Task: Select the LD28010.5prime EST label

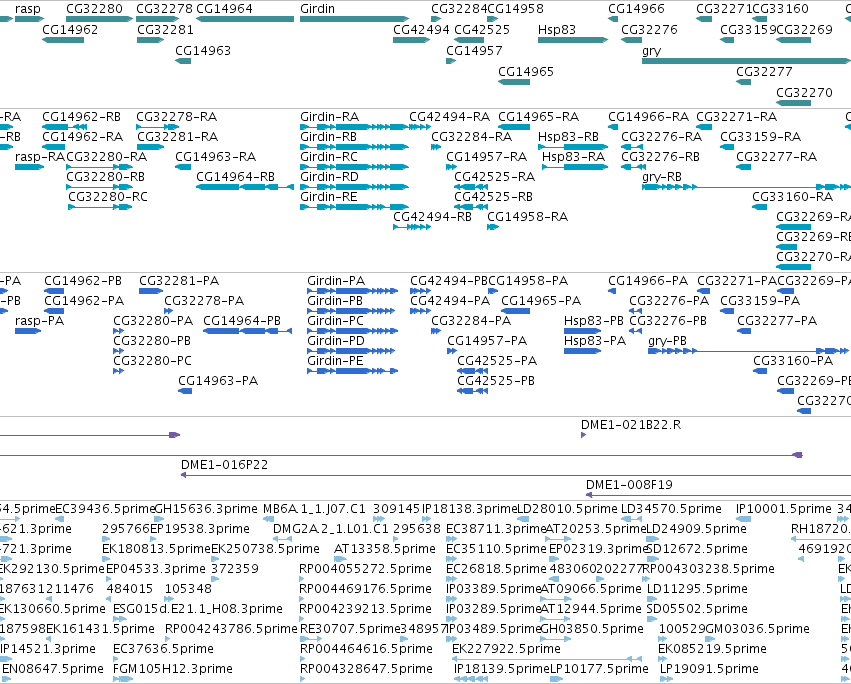Action: [568, 509]
